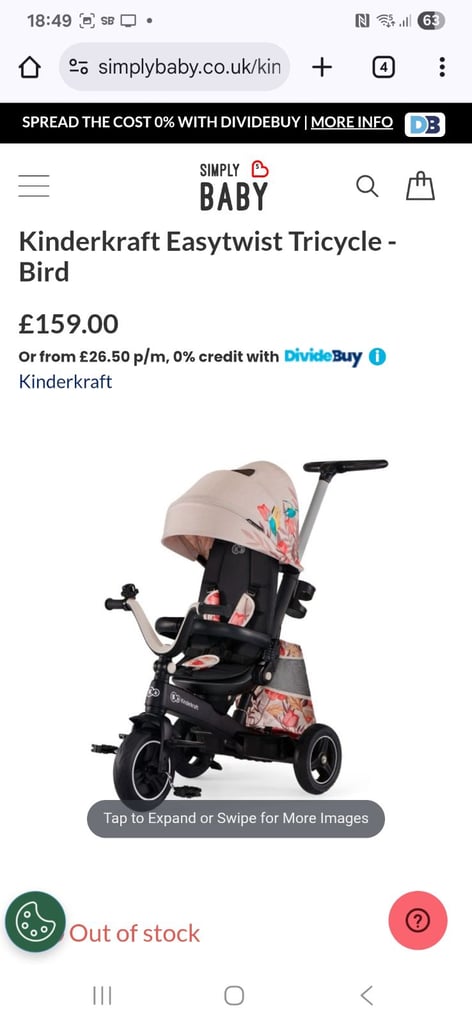The height and width of the screenshot is (1024, 472).
Task: Tap the search magnifier icon
Action: [367, 187]
